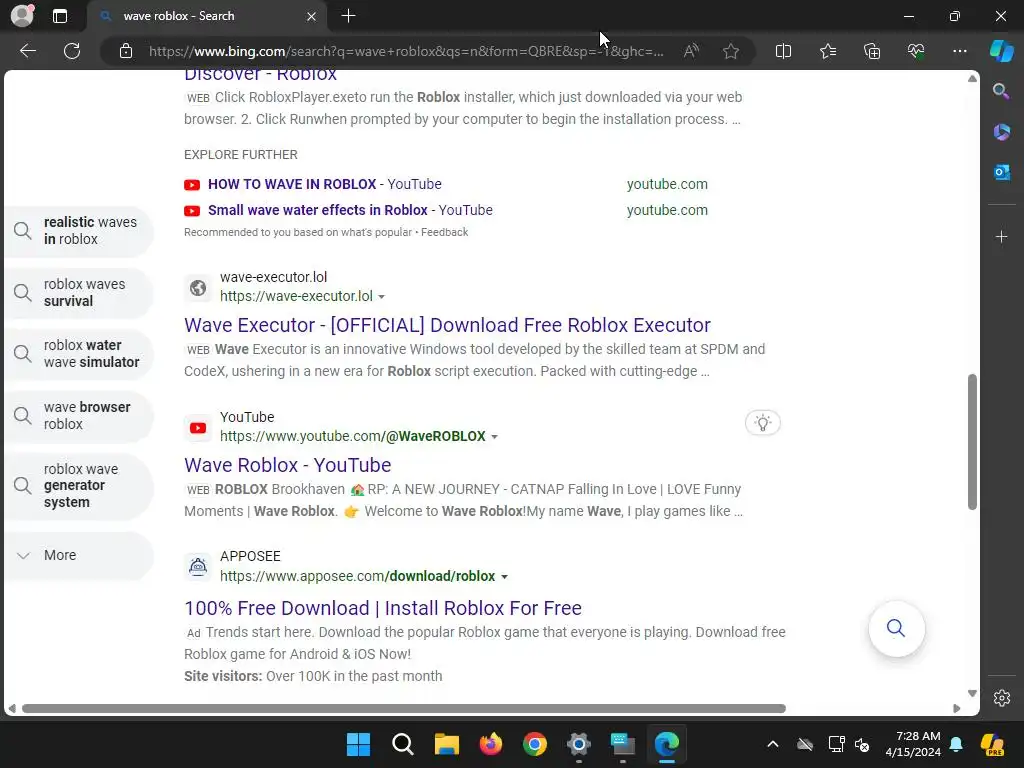Open Browser essentials heart icon
Image resolution: width=1024 pixels, height=768 pixels.
pos(916,51)
